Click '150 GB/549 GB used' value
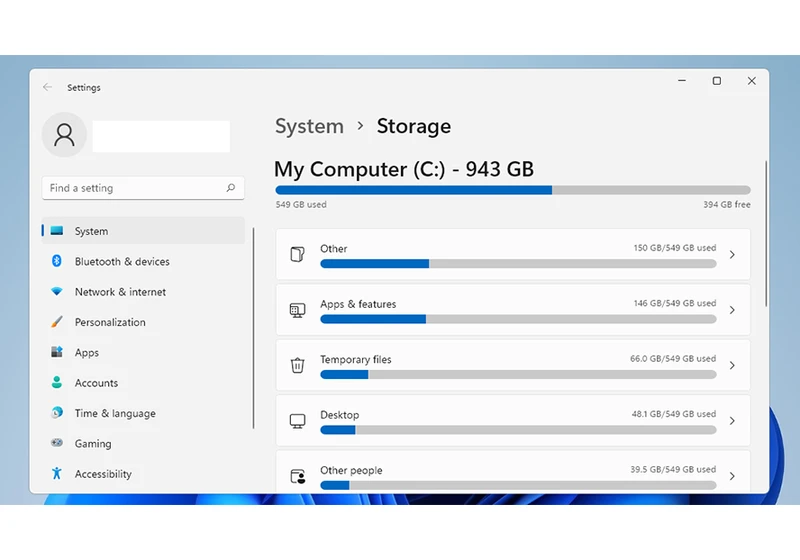This screenshot has width=800, height=560. (x=674, y=248)
